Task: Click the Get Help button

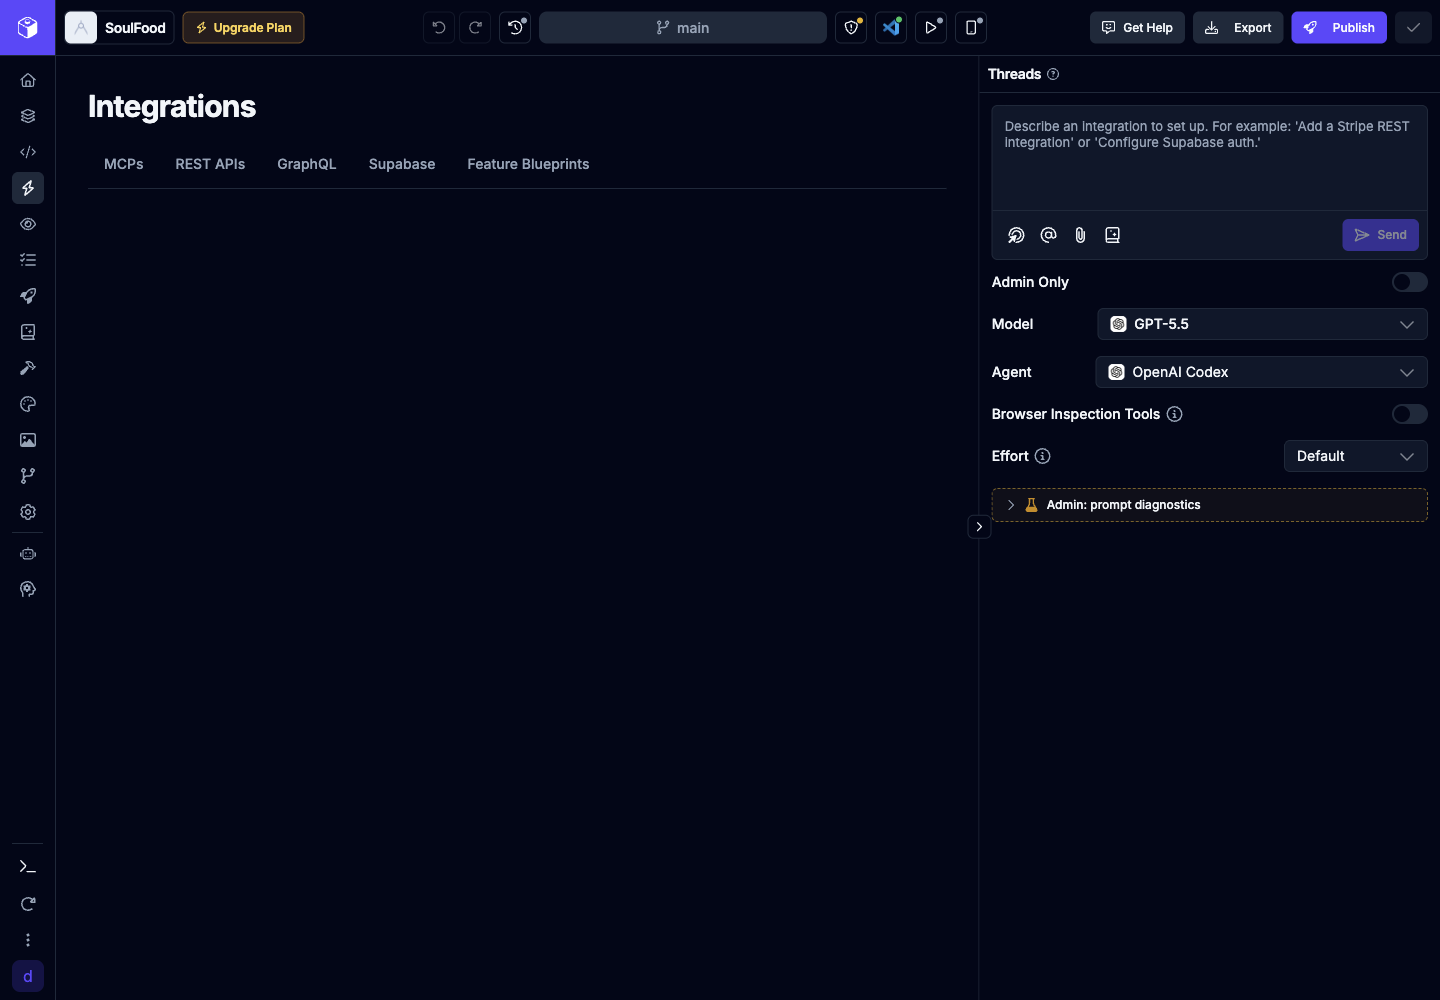Action: [x=1137, y=28]
